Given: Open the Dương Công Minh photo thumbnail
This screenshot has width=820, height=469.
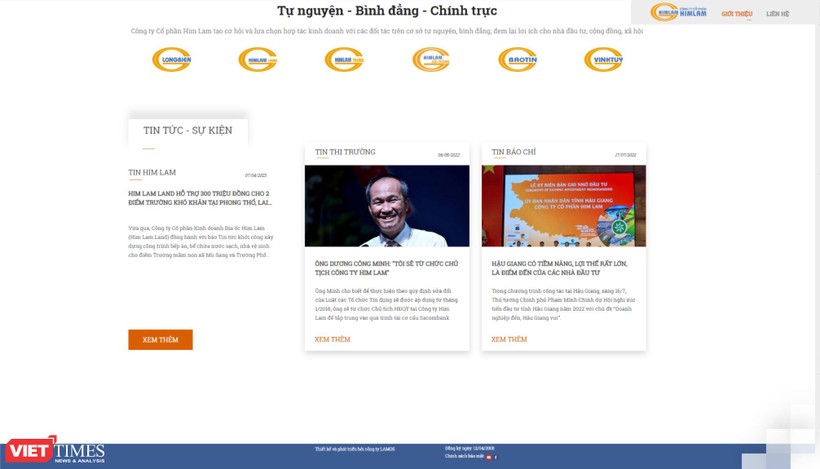Looking at the screenshot, I should coord(387,206).
